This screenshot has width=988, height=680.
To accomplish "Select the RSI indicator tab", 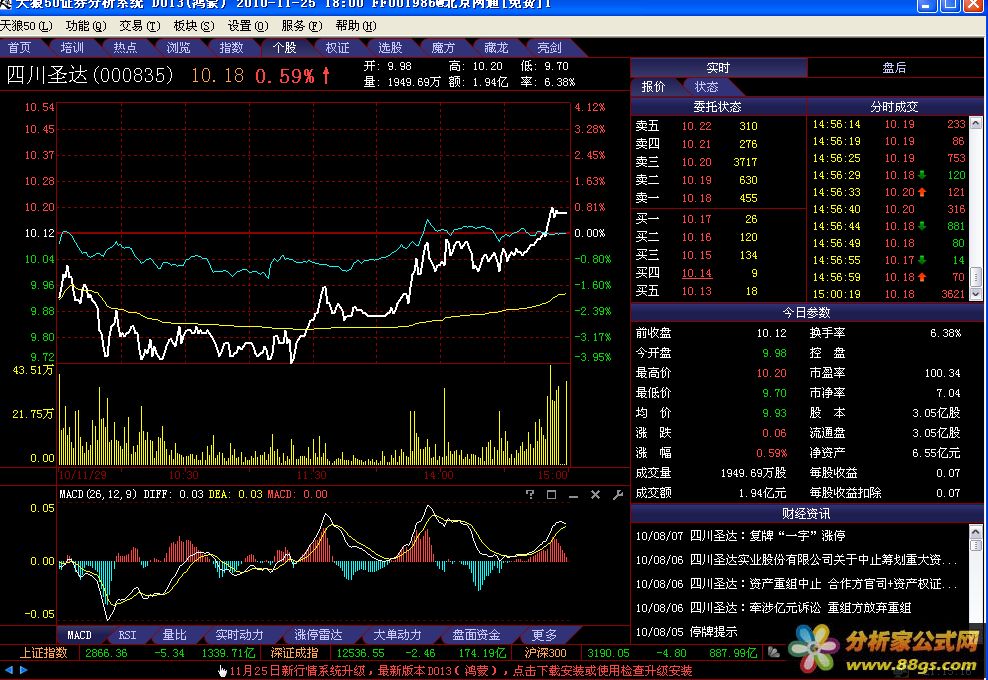I will pyautogui.click(x=127, y=635).
